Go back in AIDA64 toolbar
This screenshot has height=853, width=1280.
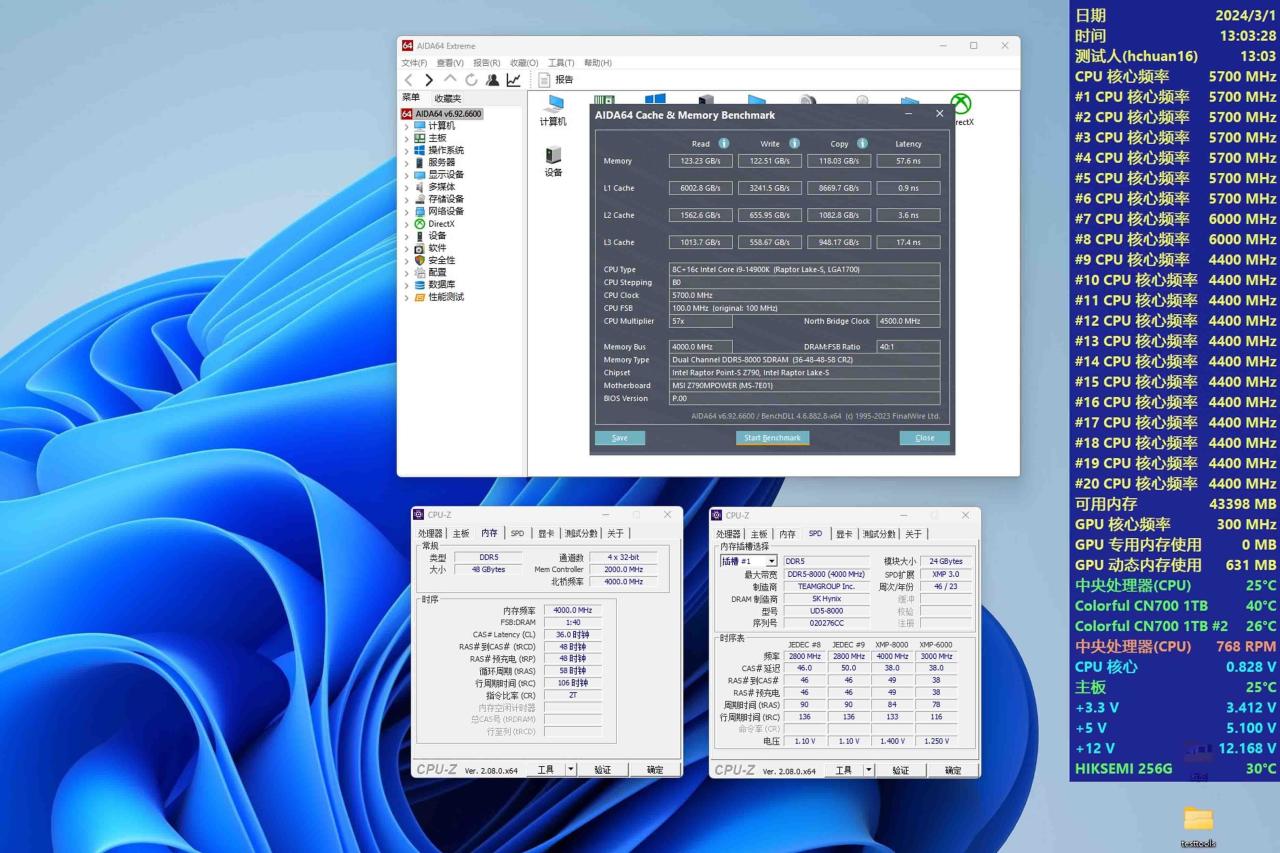click(x=408, y=80)
